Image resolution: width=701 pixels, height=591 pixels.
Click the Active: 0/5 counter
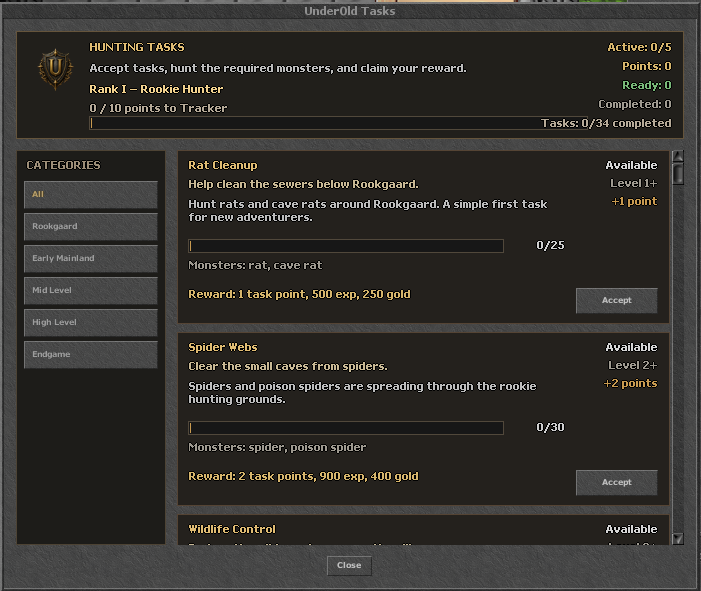[639, 47]
